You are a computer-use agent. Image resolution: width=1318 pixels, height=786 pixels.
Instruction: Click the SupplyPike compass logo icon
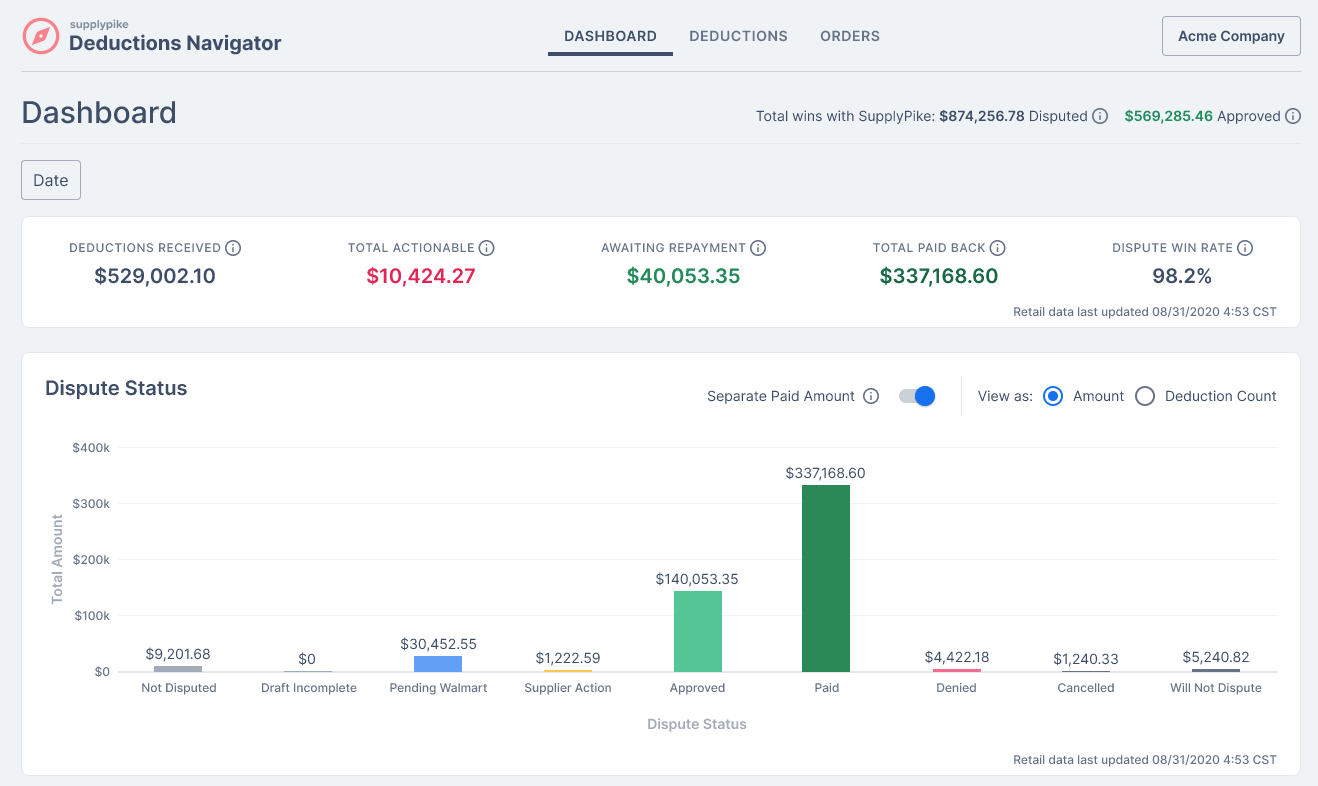pyautogui.click(x=41, y=36)
